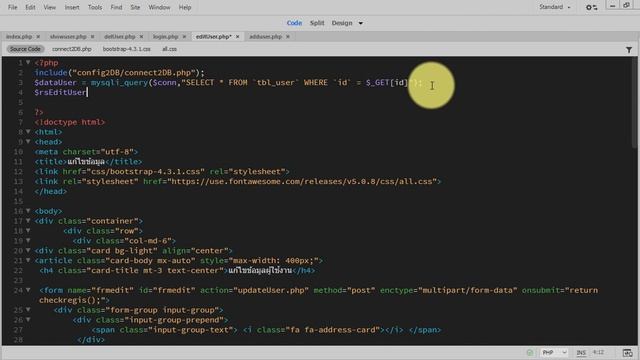Click the meta charset tag on line 10
Viewport: 640px width, 360px height.
(x=87, y=152)
